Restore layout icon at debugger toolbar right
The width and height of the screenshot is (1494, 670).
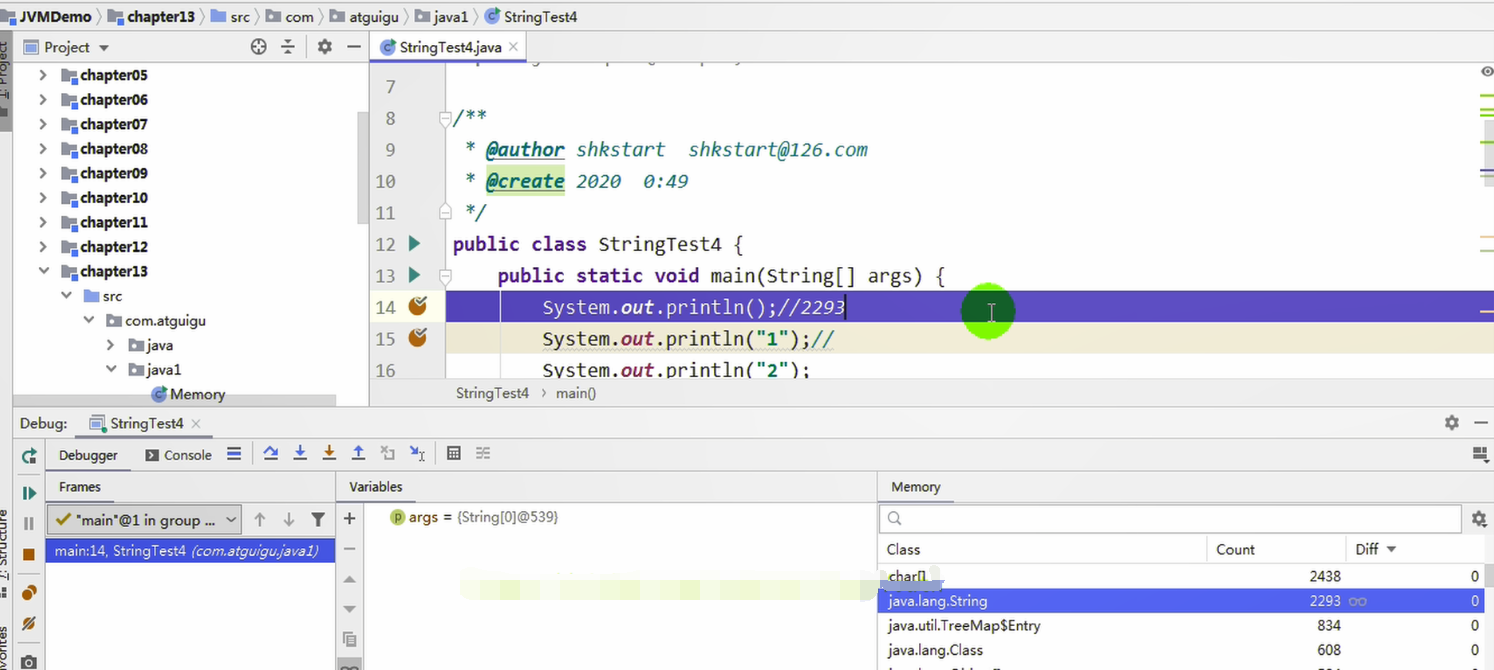pos(1481,455)
